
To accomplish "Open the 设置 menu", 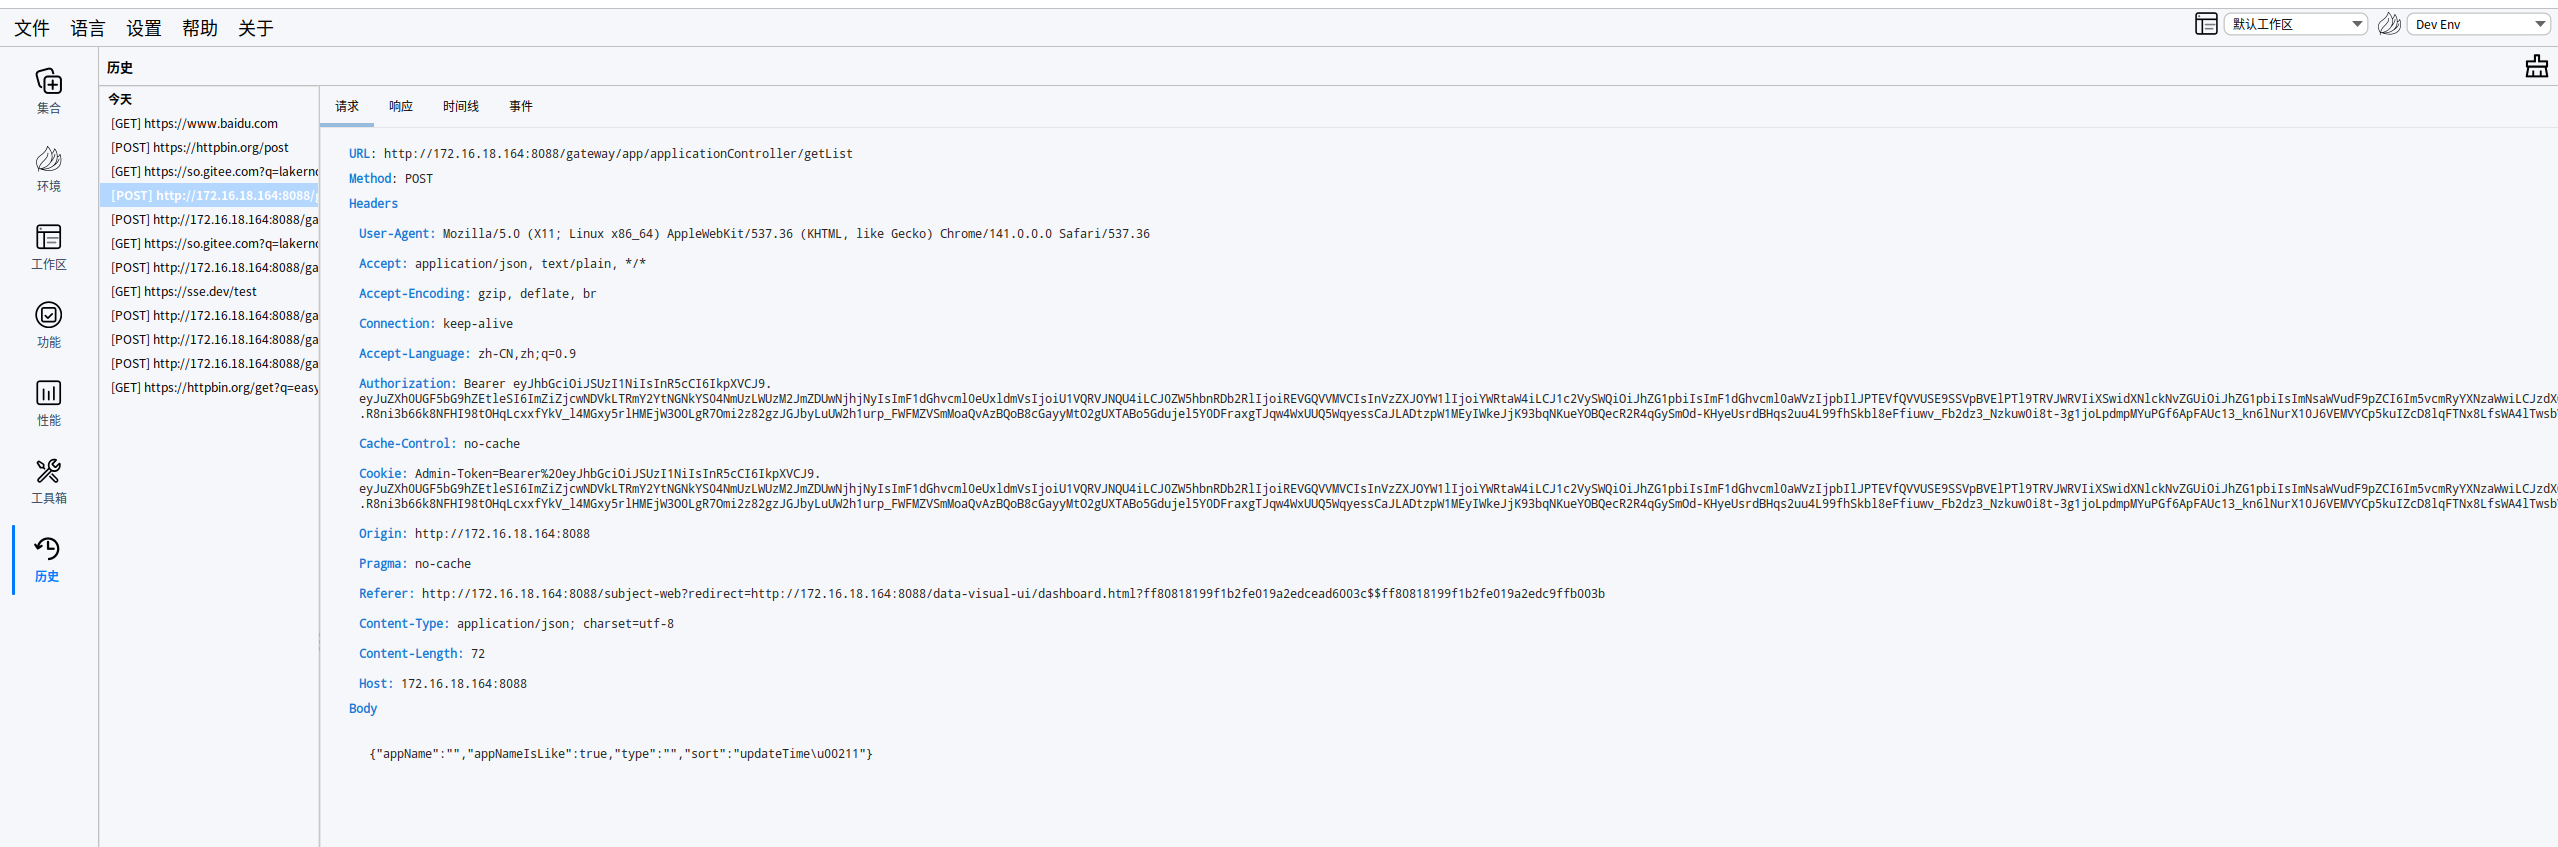I will (x=144, y=28).
